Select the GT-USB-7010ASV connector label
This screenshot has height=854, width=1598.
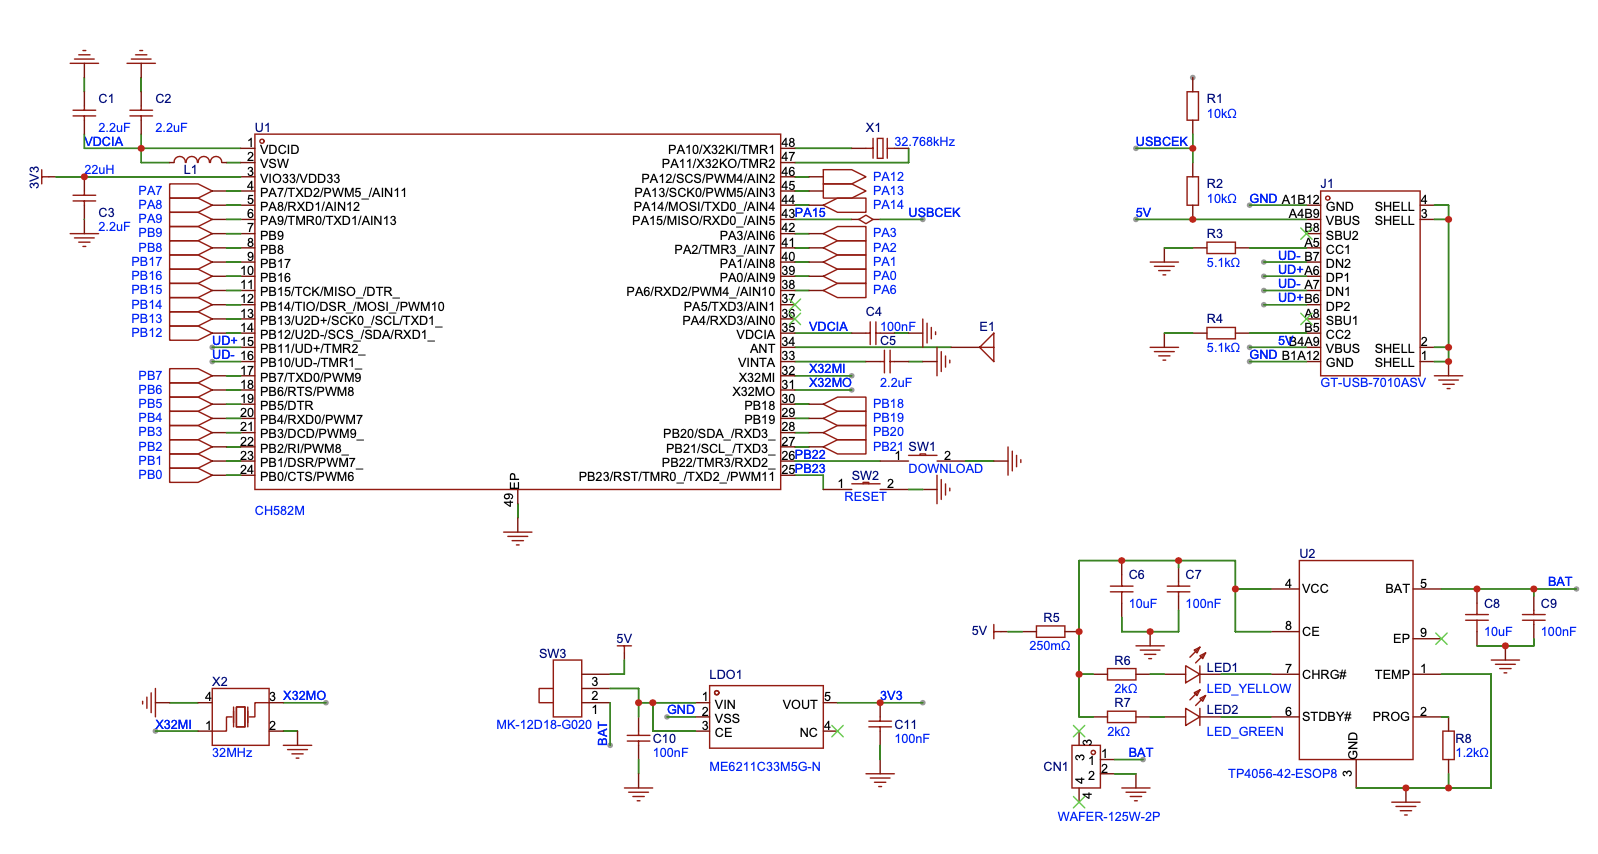1372,383
